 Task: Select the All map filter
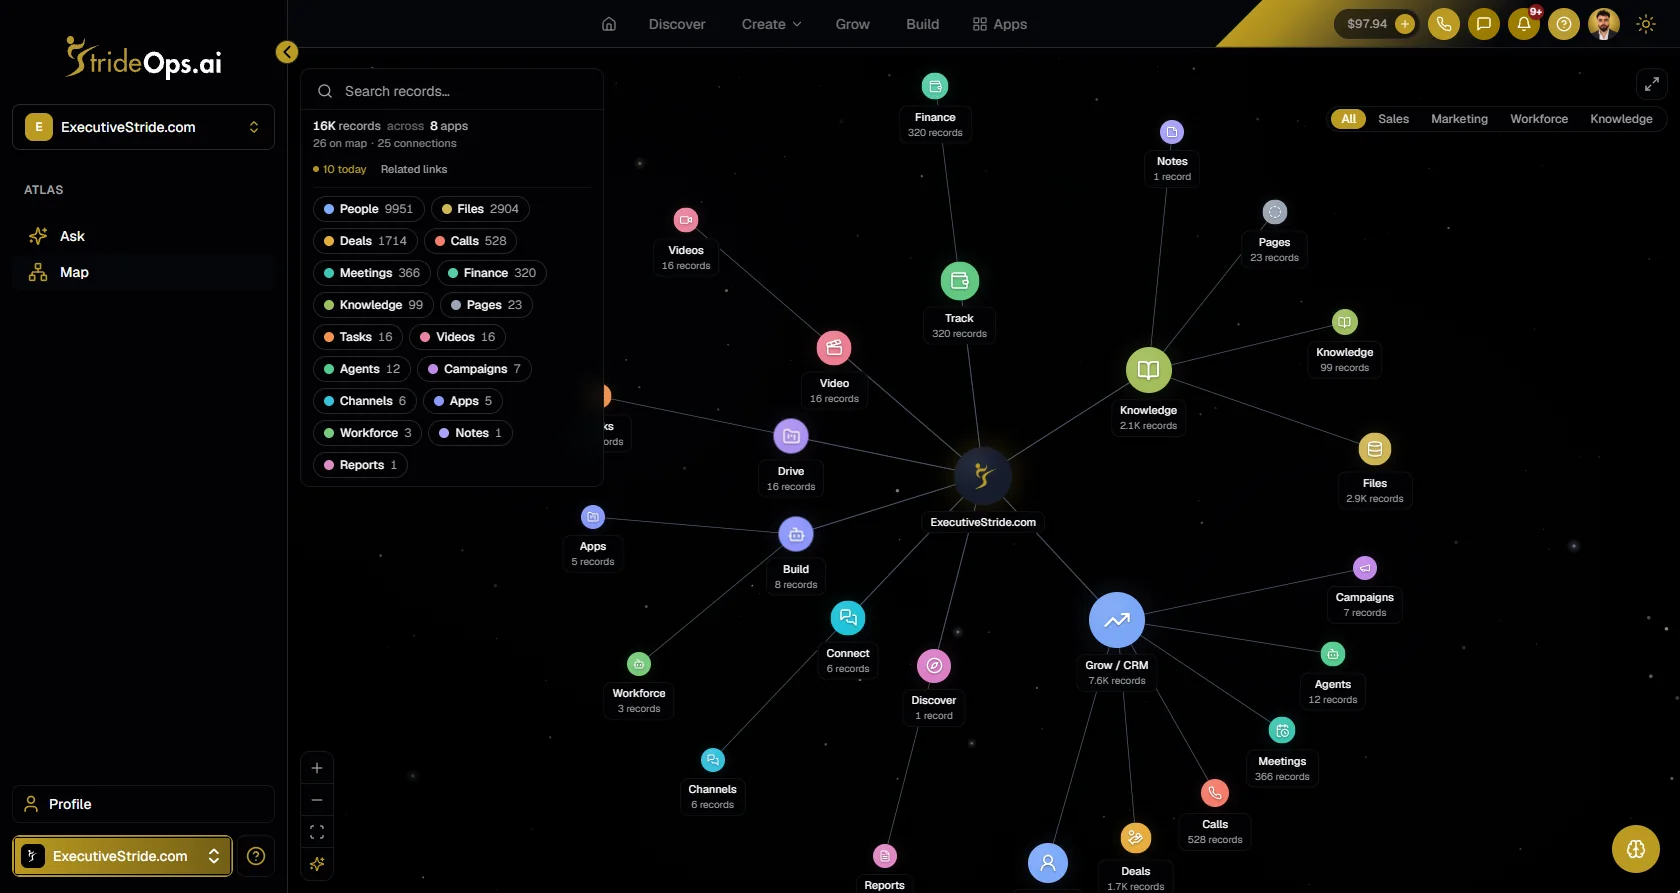[1349, 119]
